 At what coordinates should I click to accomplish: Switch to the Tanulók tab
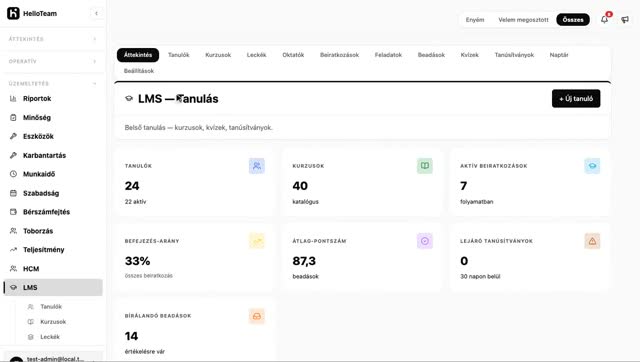179,55
